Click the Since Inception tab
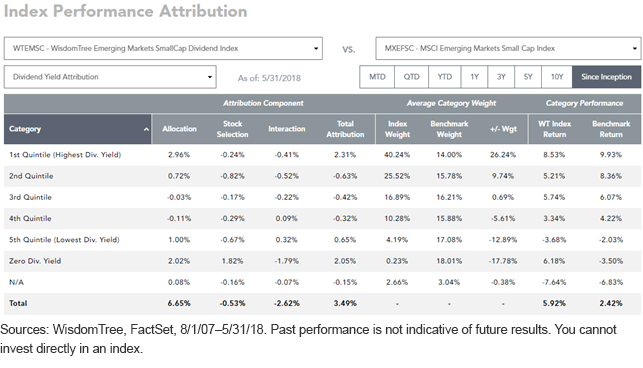Viewport: 643px width, 368px height. tap(607, 77)
